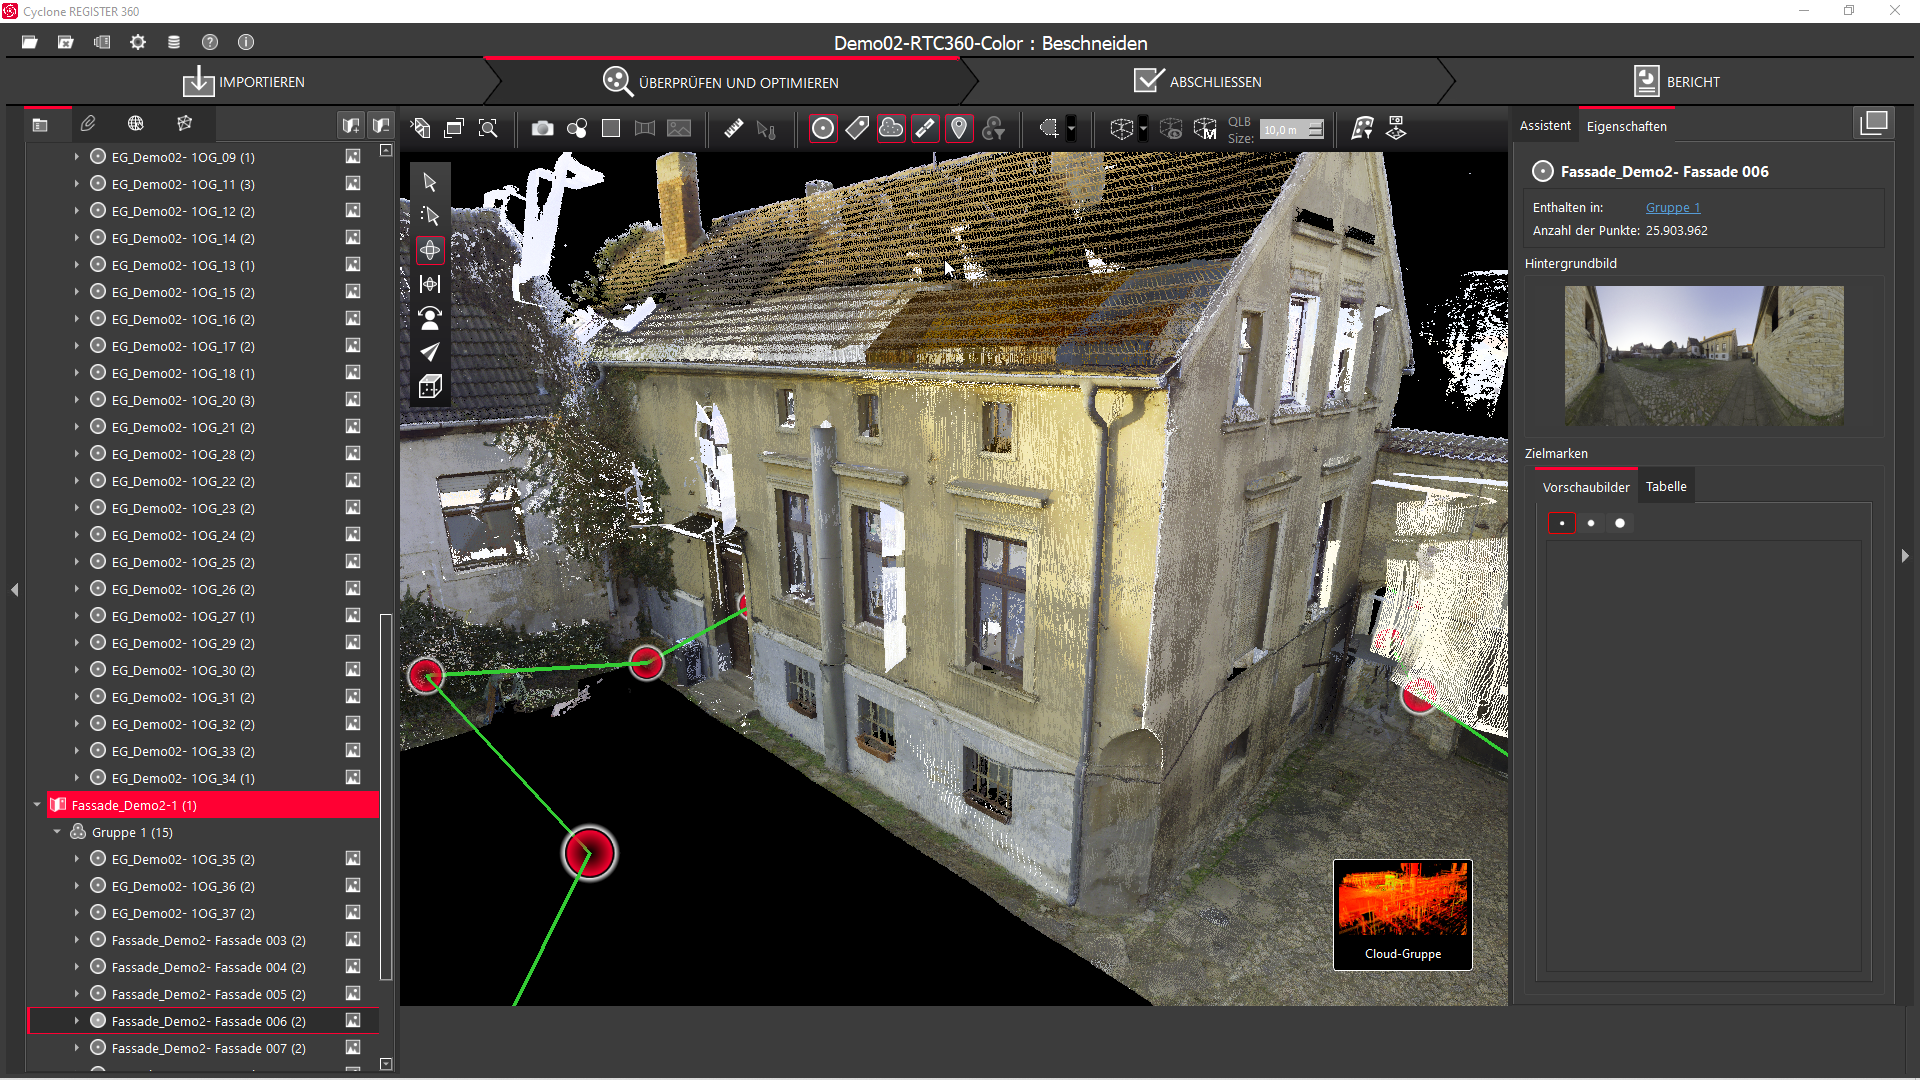This screenshot has width=1920, height=1080.
Task: Select the person walk view tool
Action: (x=430, y=318)
